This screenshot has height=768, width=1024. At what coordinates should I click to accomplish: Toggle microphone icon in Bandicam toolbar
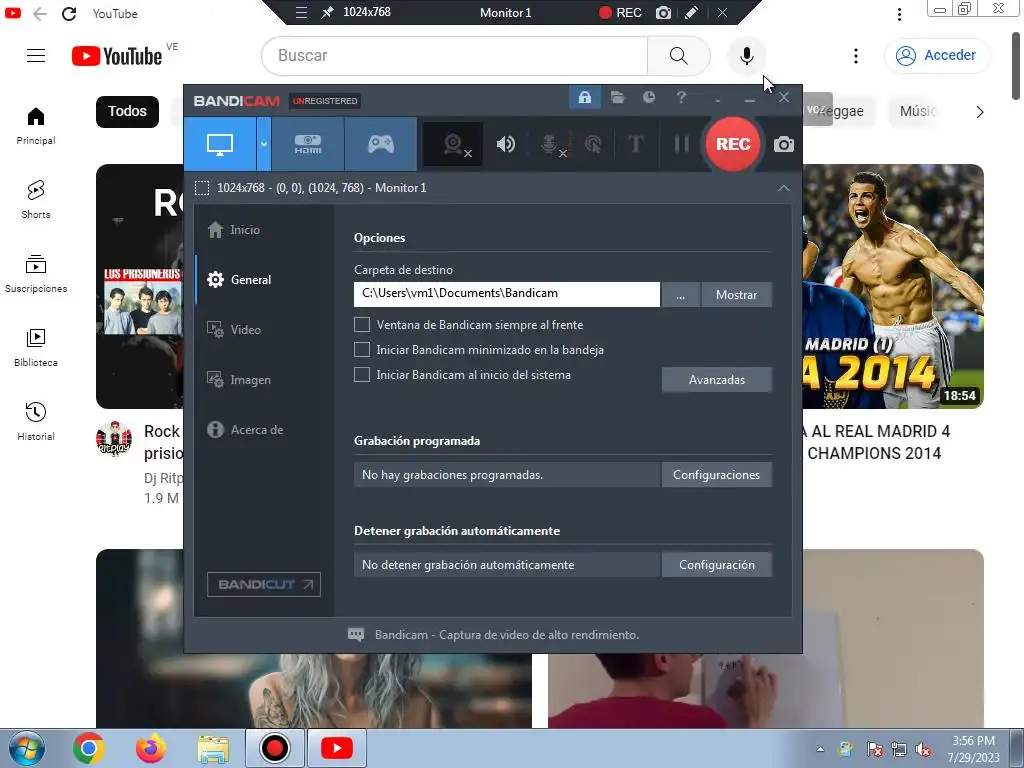coord(552,144)
